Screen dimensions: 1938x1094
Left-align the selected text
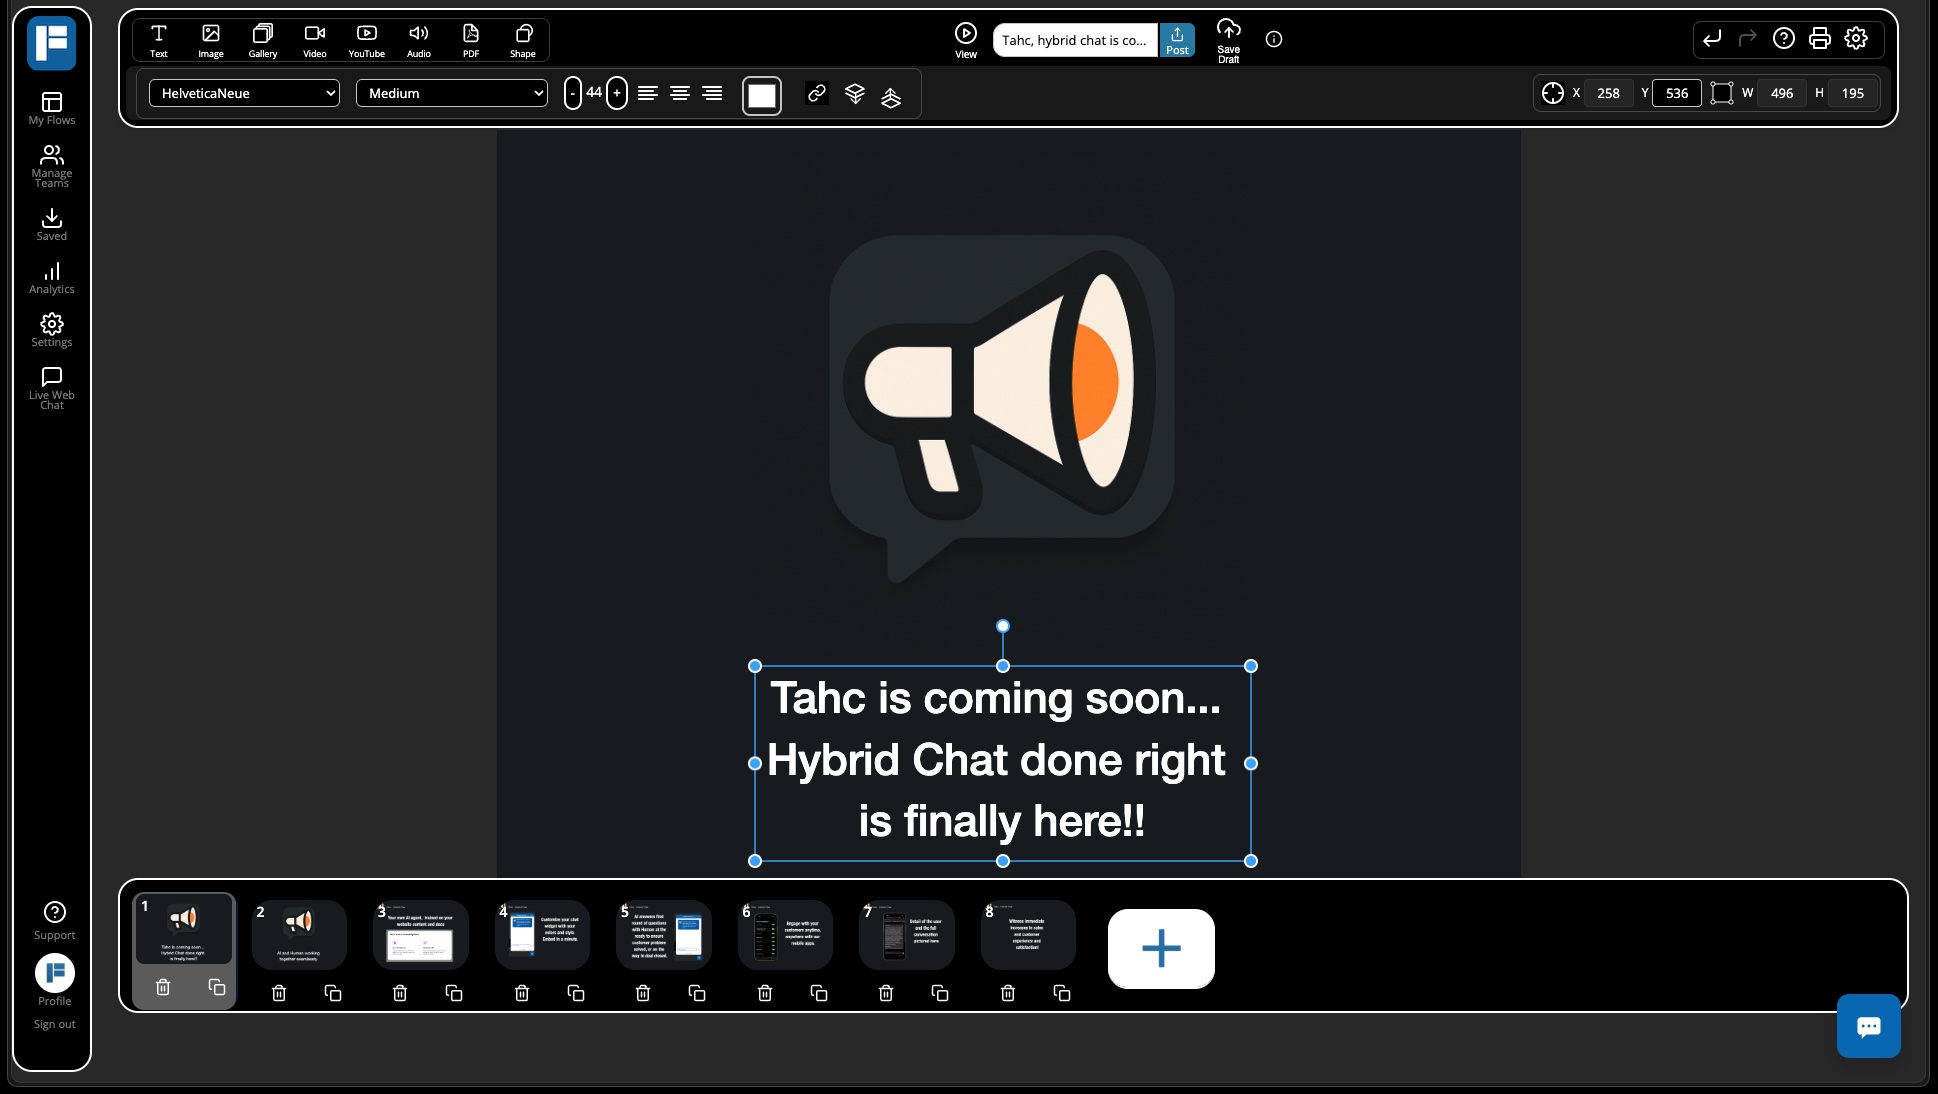(647, 93)
